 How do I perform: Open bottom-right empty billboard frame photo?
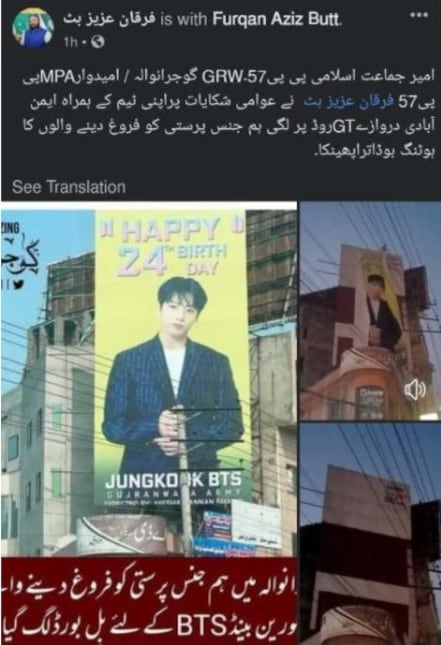coord(370,534)
